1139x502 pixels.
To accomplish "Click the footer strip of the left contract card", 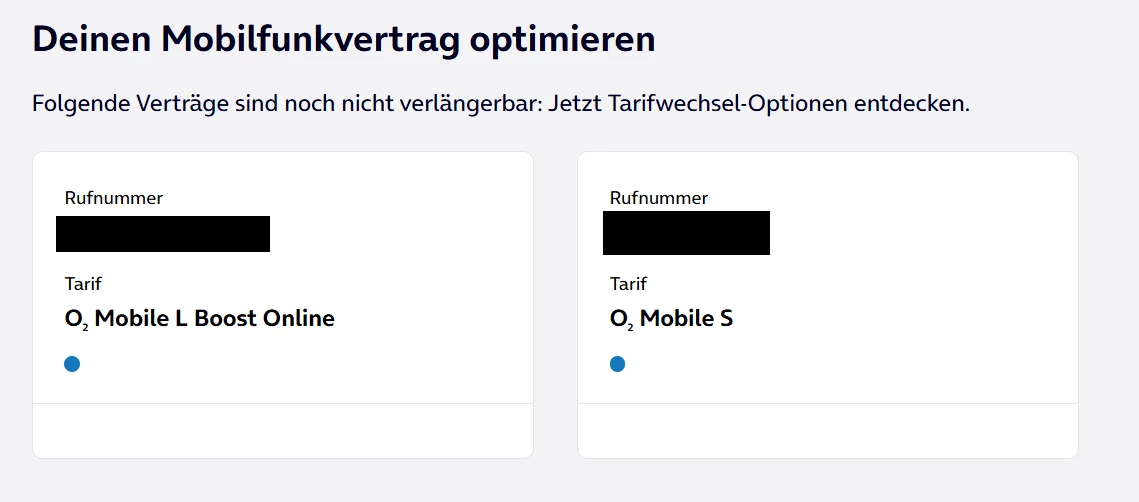I will click(283, 431).
